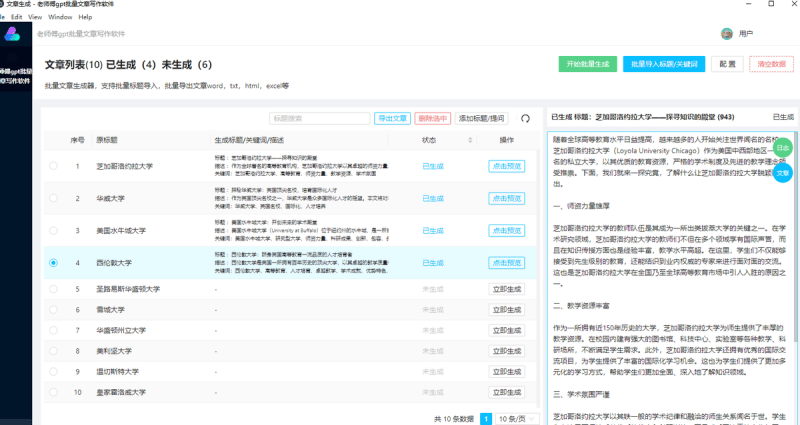This screenshot has height=425, width=800.
Task: Click 点击预览 for row 3
Action: pyautogui.click(x=507, y=231)
